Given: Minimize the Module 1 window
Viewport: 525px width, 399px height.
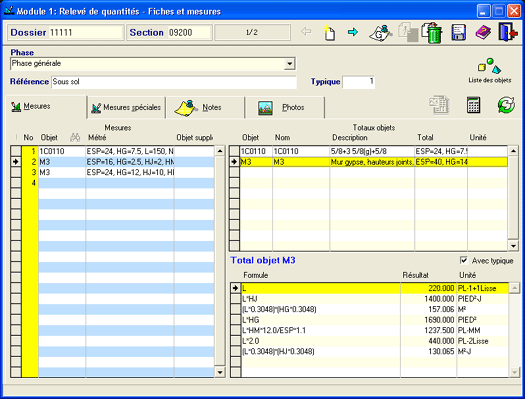Looking at the screenshot, I should click(x=483, y=11).
